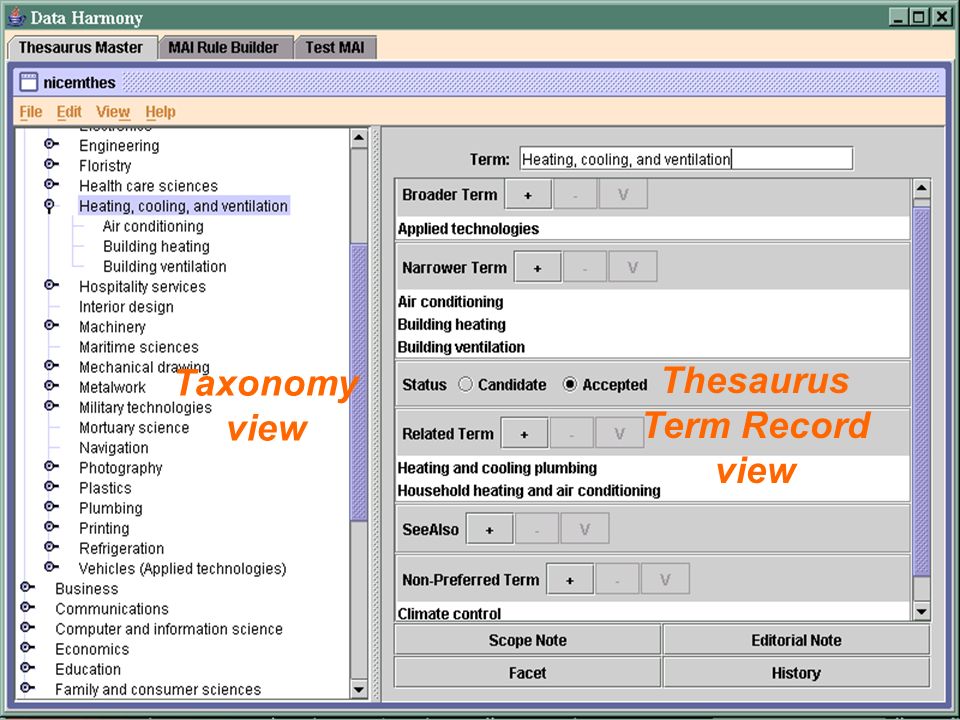Click the Related Term minus button
This screenshot has width=960, height=720.
click(x=571, y=433)
